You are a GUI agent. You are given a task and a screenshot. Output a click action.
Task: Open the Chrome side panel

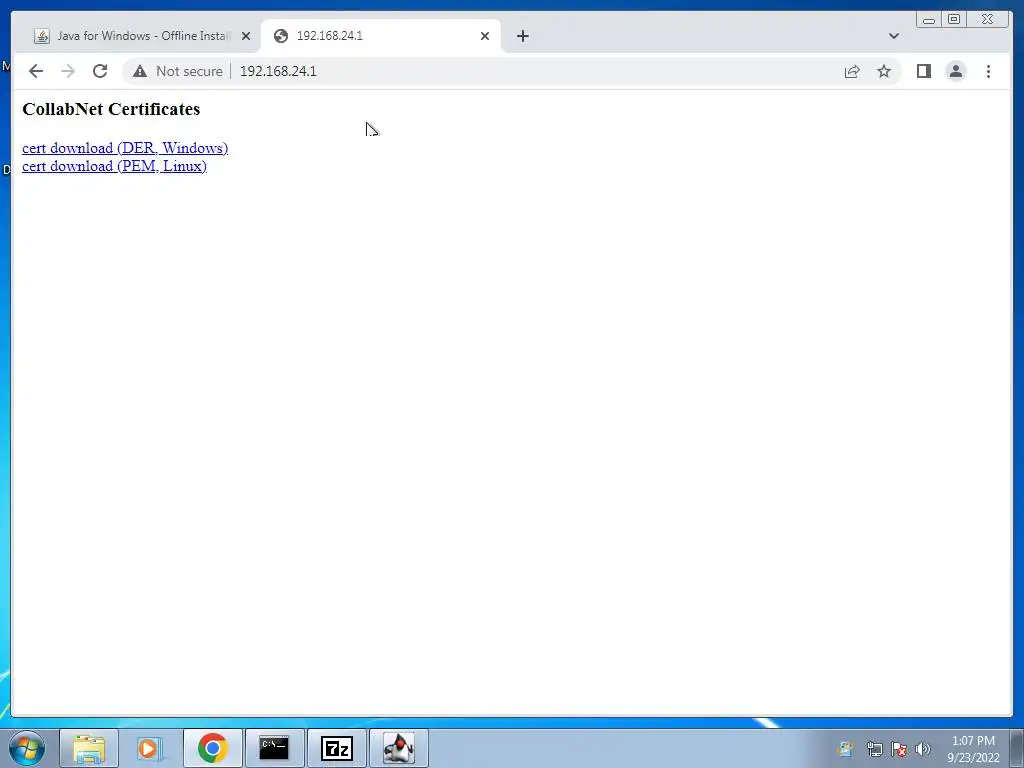(x=923, y=71)
